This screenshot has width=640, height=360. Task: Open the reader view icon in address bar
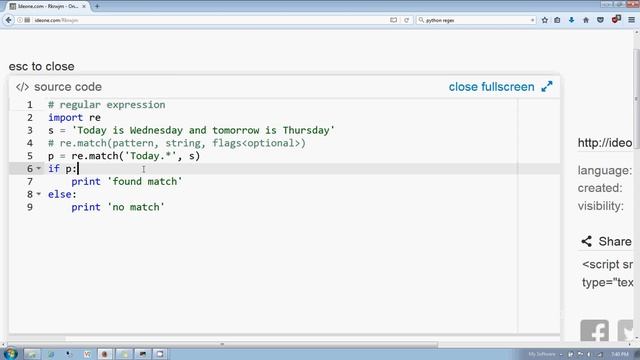393,20
